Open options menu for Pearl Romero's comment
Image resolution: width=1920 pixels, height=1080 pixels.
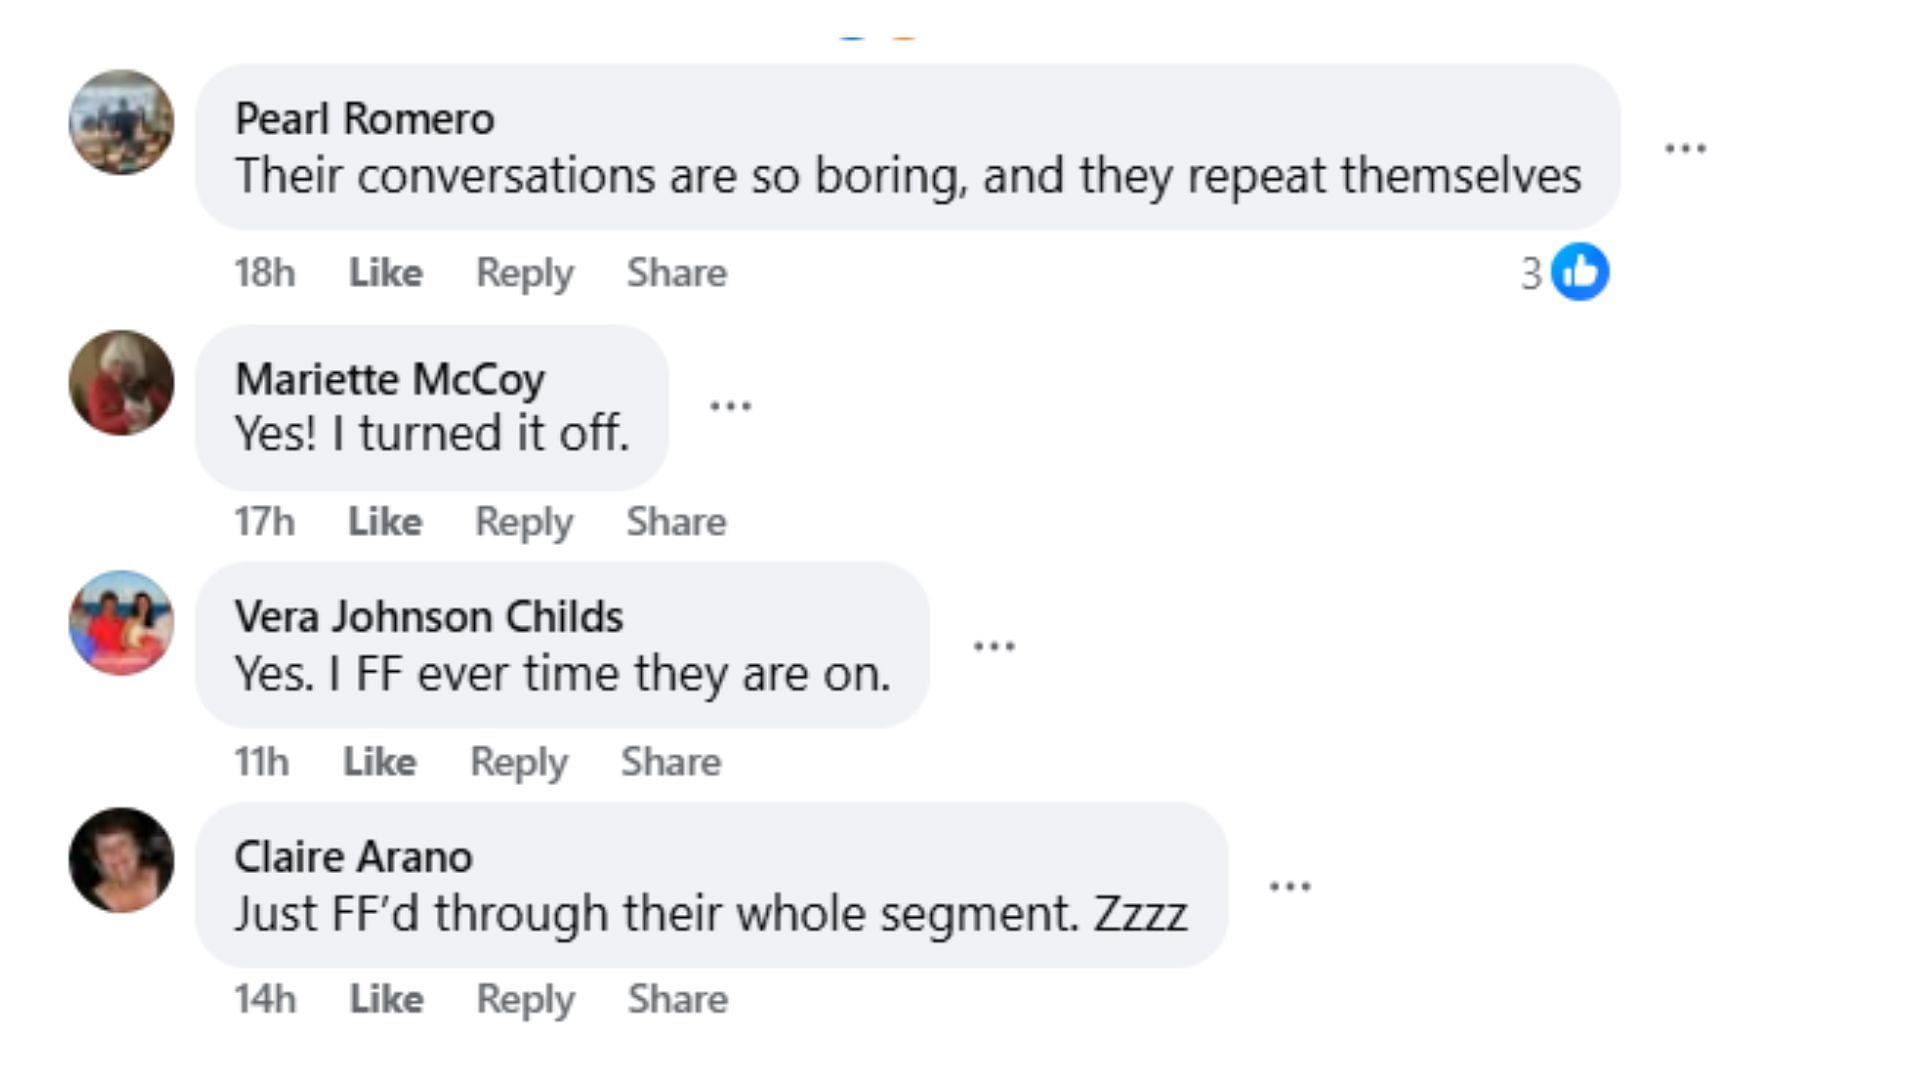point(1685,148)
